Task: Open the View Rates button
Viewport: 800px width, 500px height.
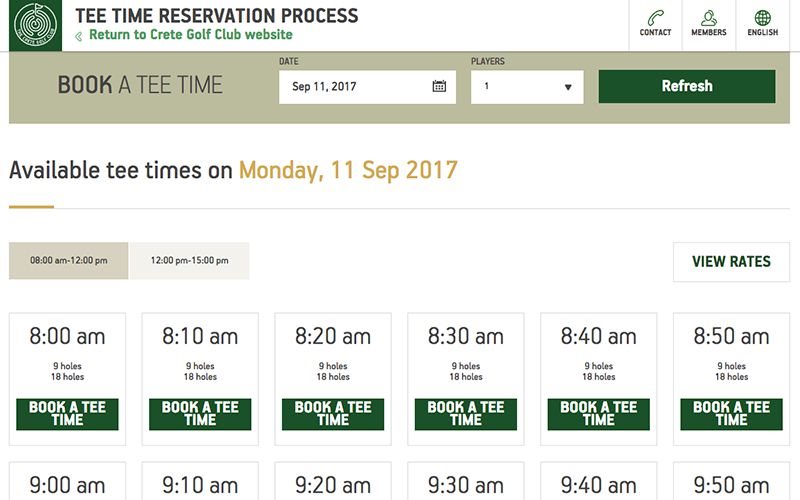Action: click(731, 262)
